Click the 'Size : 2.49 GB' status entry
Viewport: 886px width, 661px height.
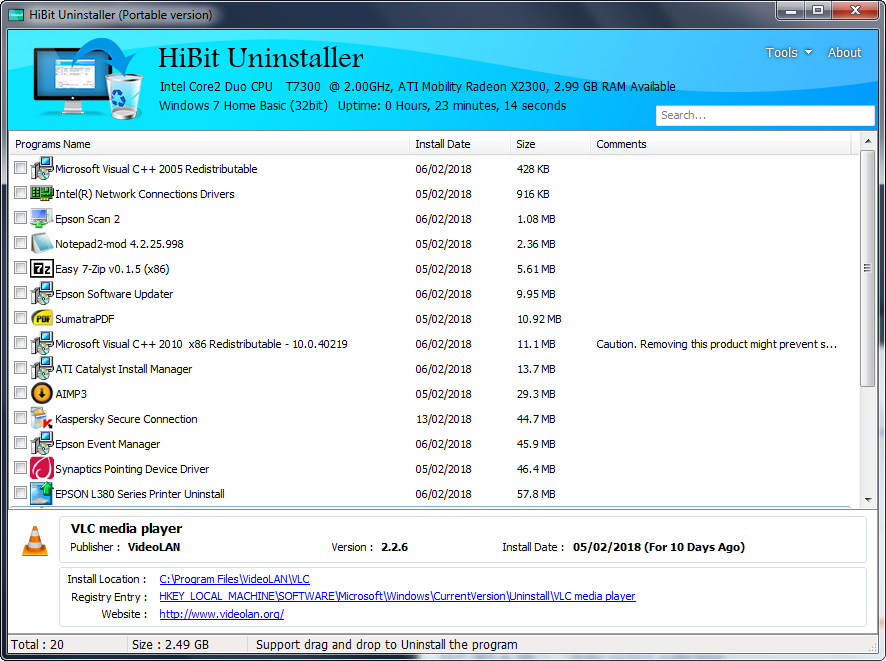coord(170,645)
